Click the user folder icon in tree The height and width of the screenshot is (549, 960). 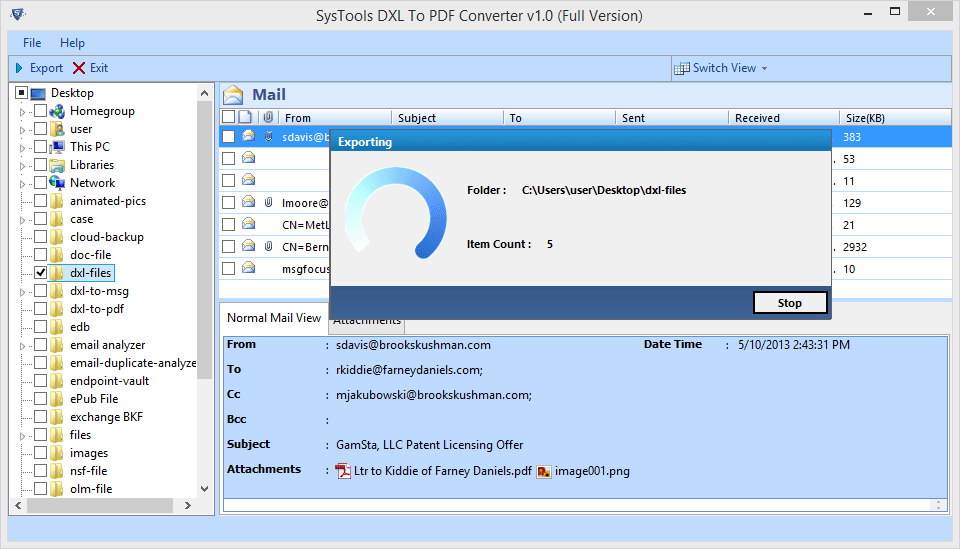(57, 129)
